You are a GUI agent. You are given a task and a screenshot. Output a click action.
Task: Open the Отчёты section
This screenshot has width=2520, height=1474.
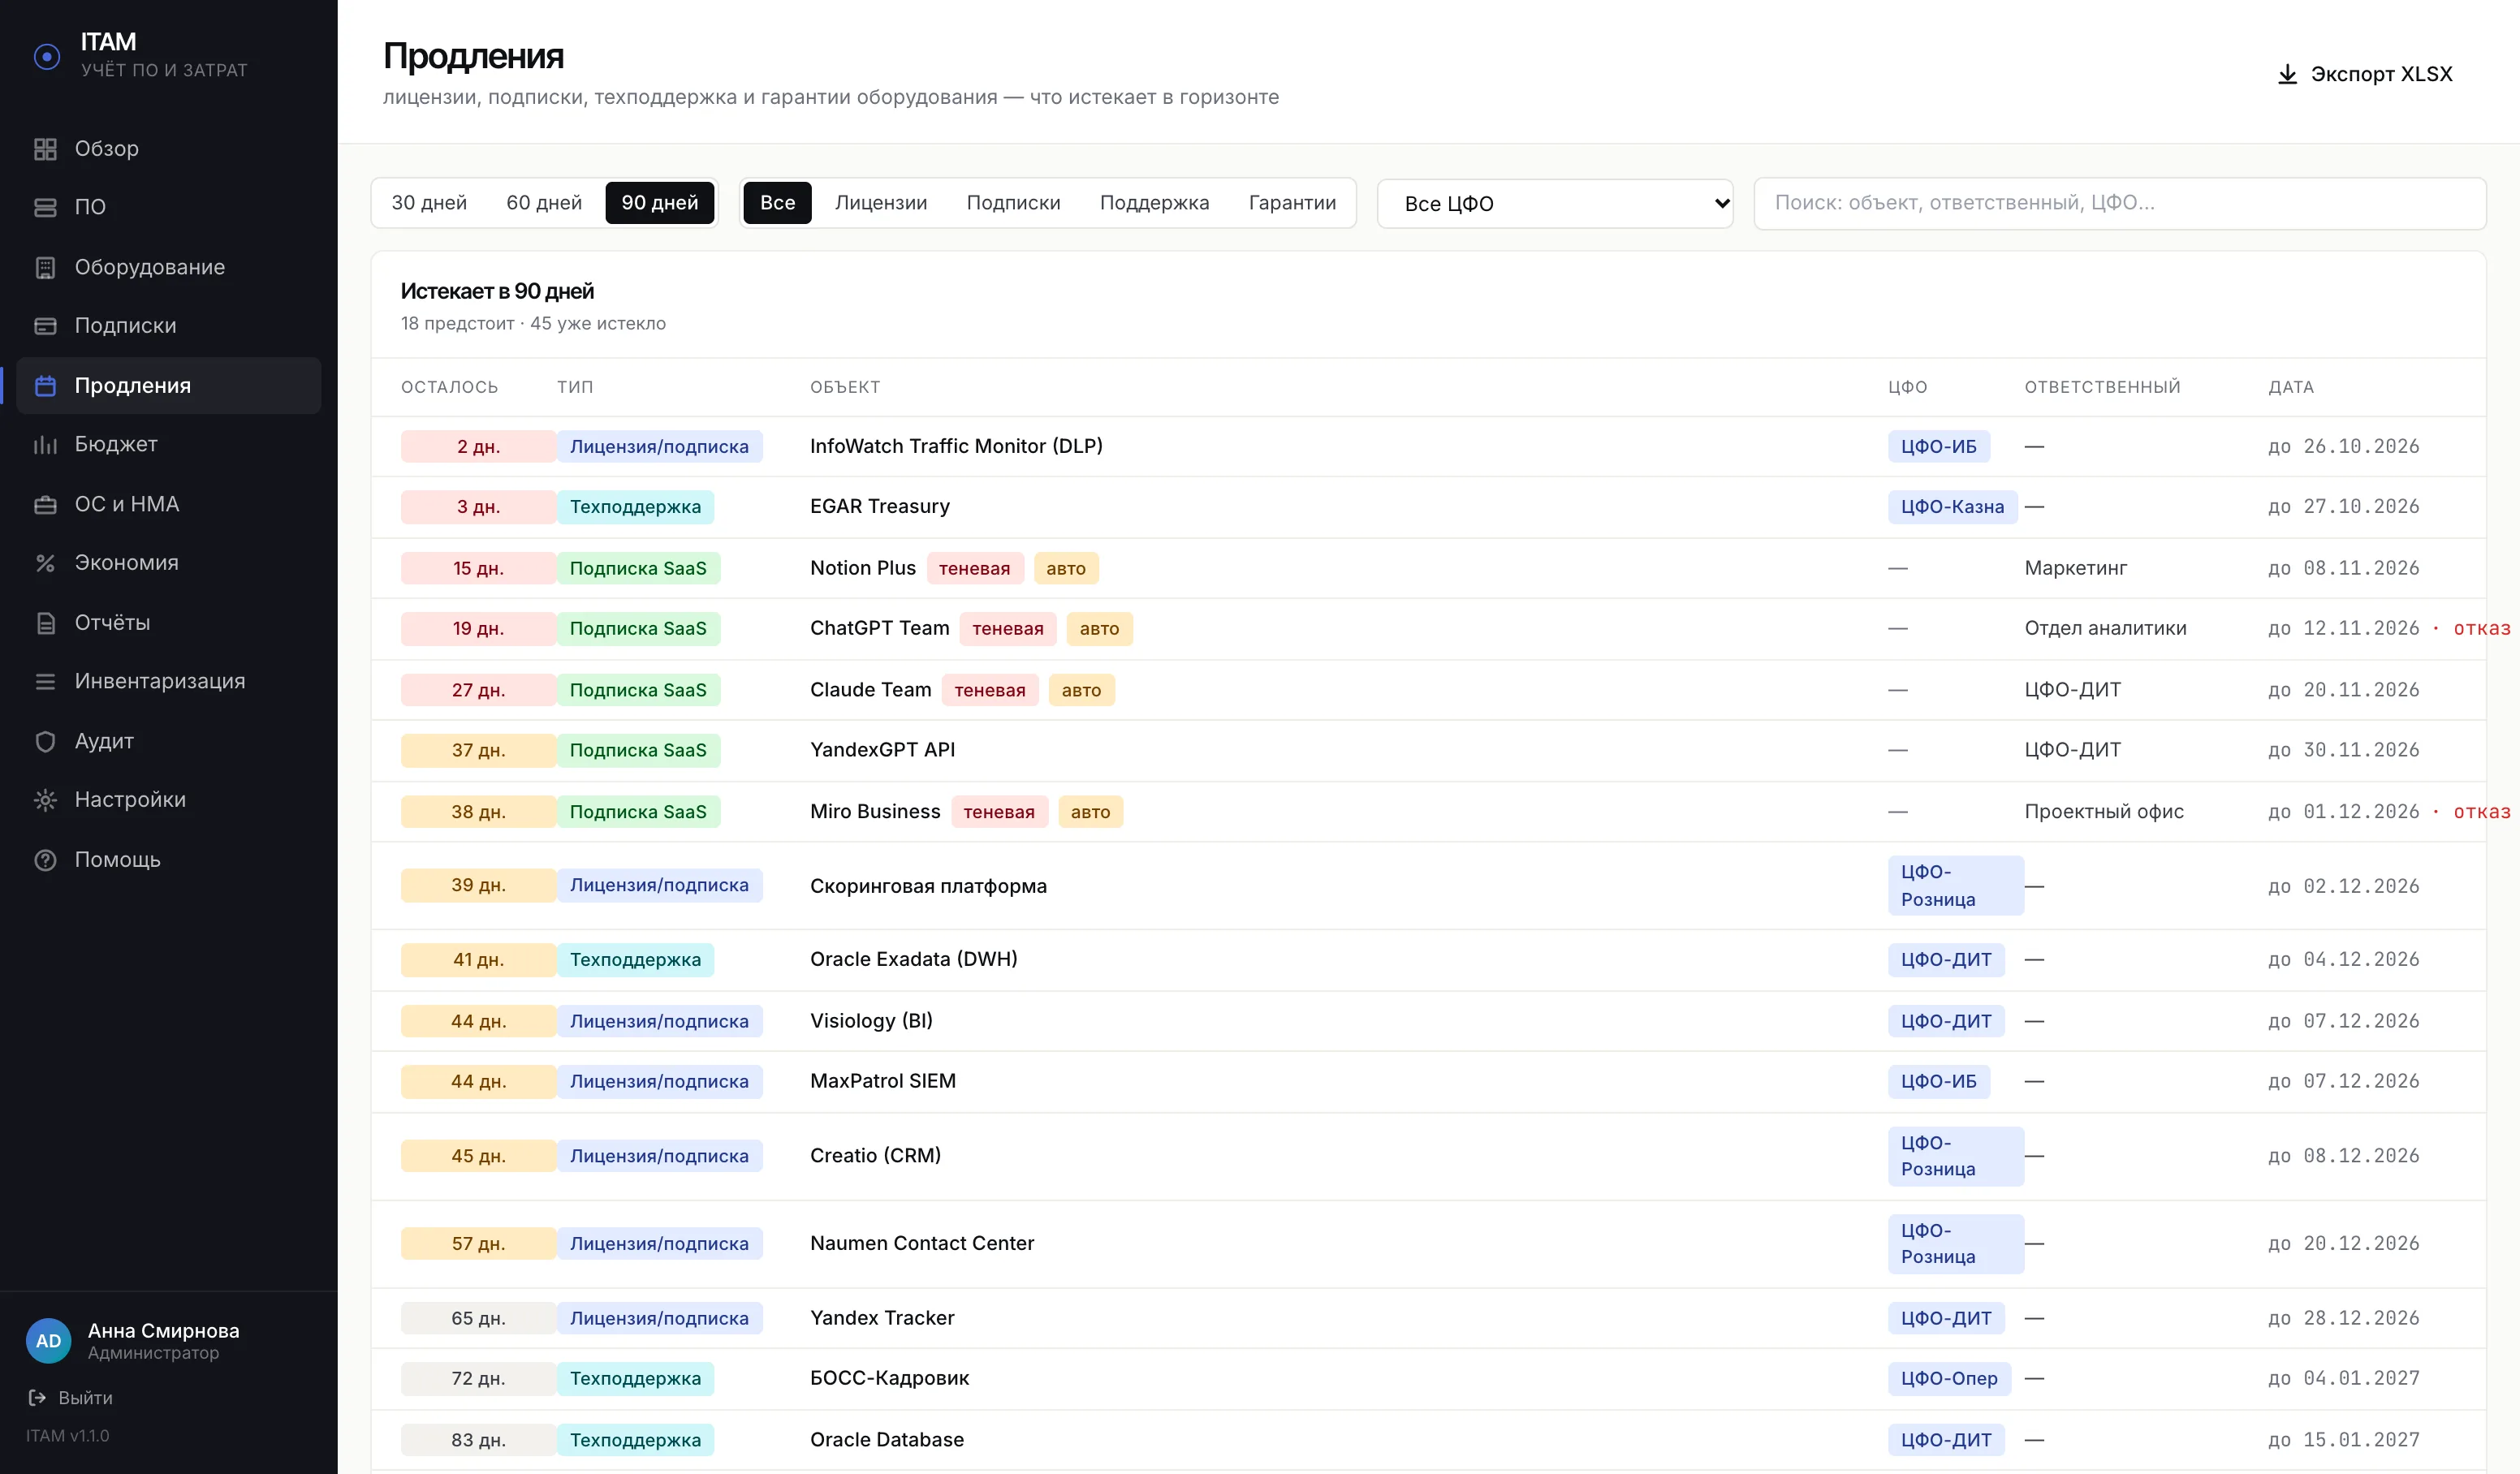pos(168,623)
